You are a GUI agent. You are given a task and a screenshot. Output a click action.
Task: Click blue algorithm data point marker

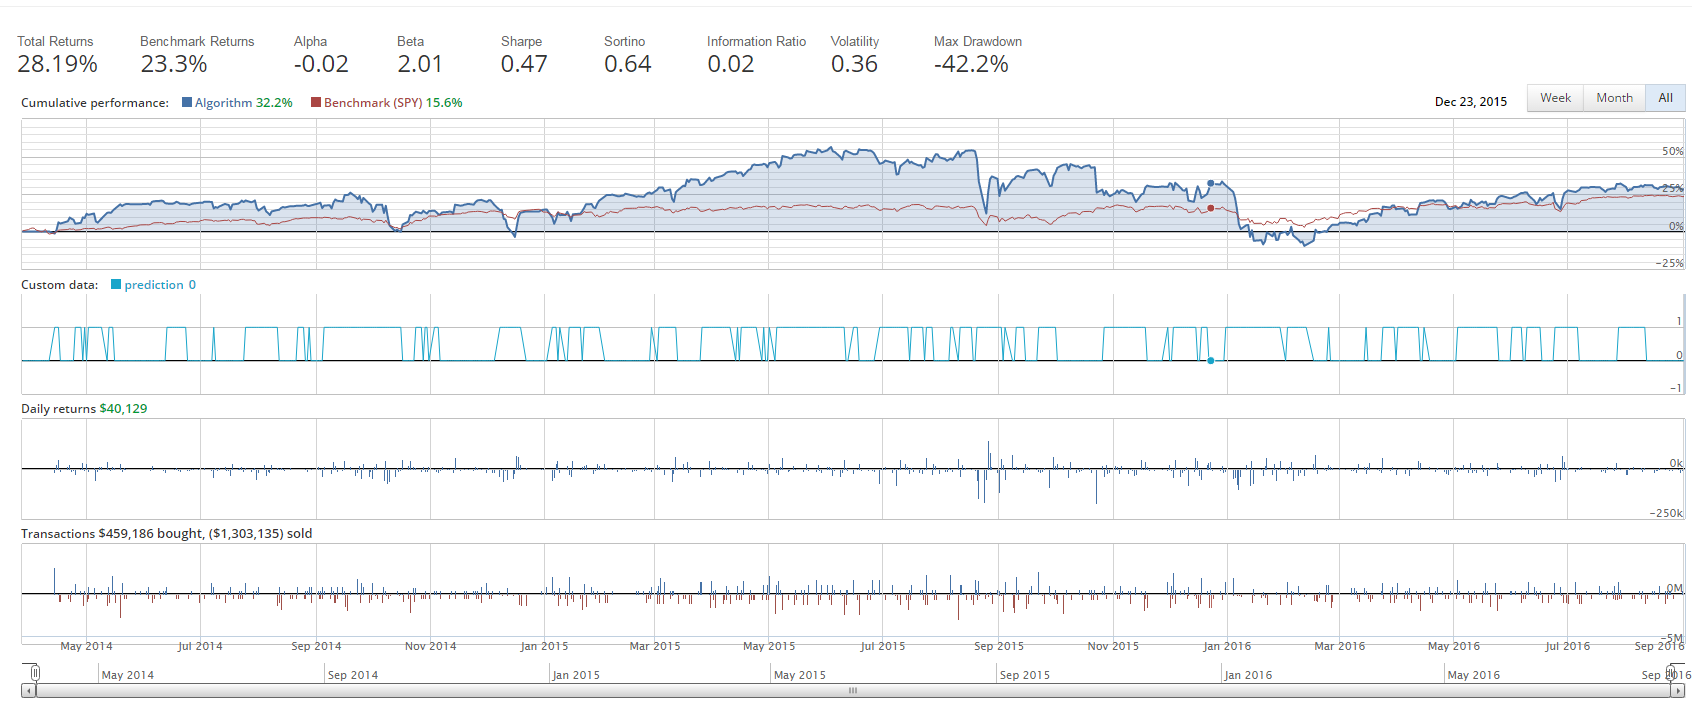(1211, 183)
